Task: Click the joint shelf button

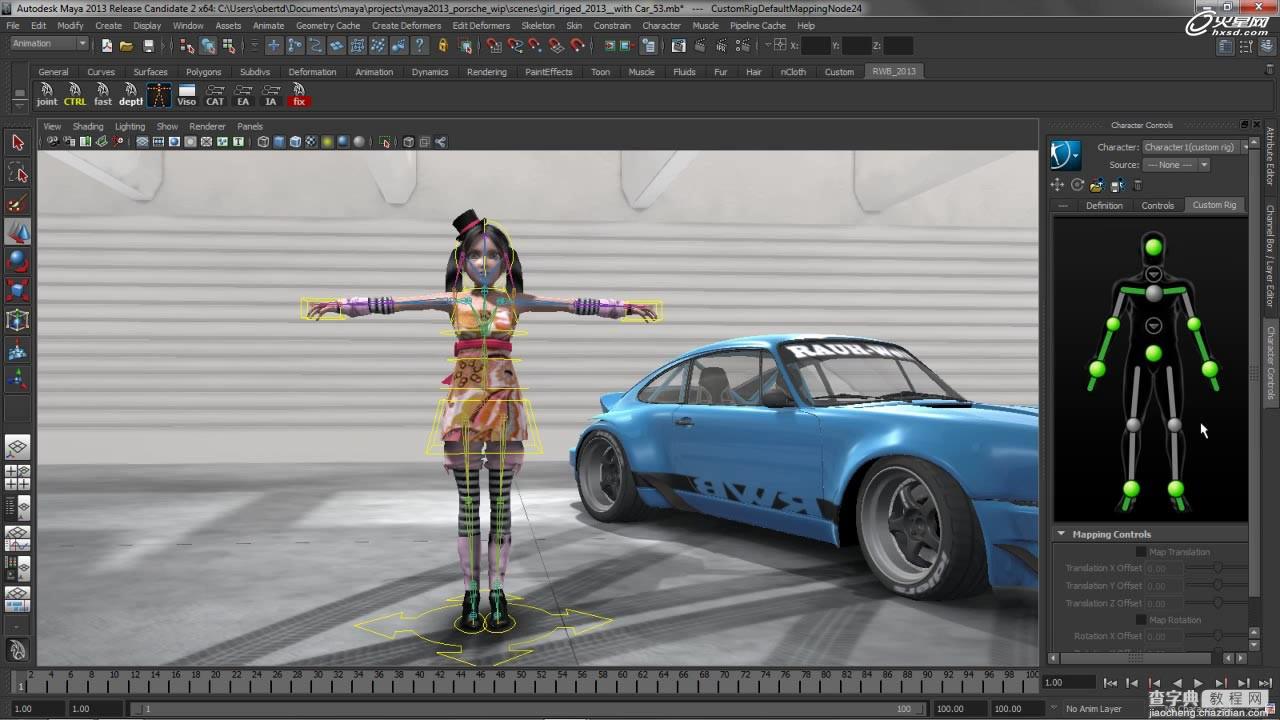Action: [47, 95]
